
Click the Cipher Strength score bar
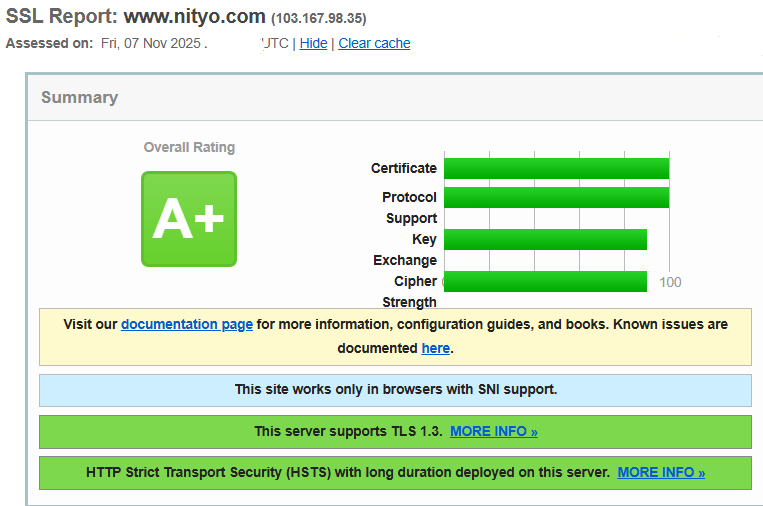(x=545, y=281)
